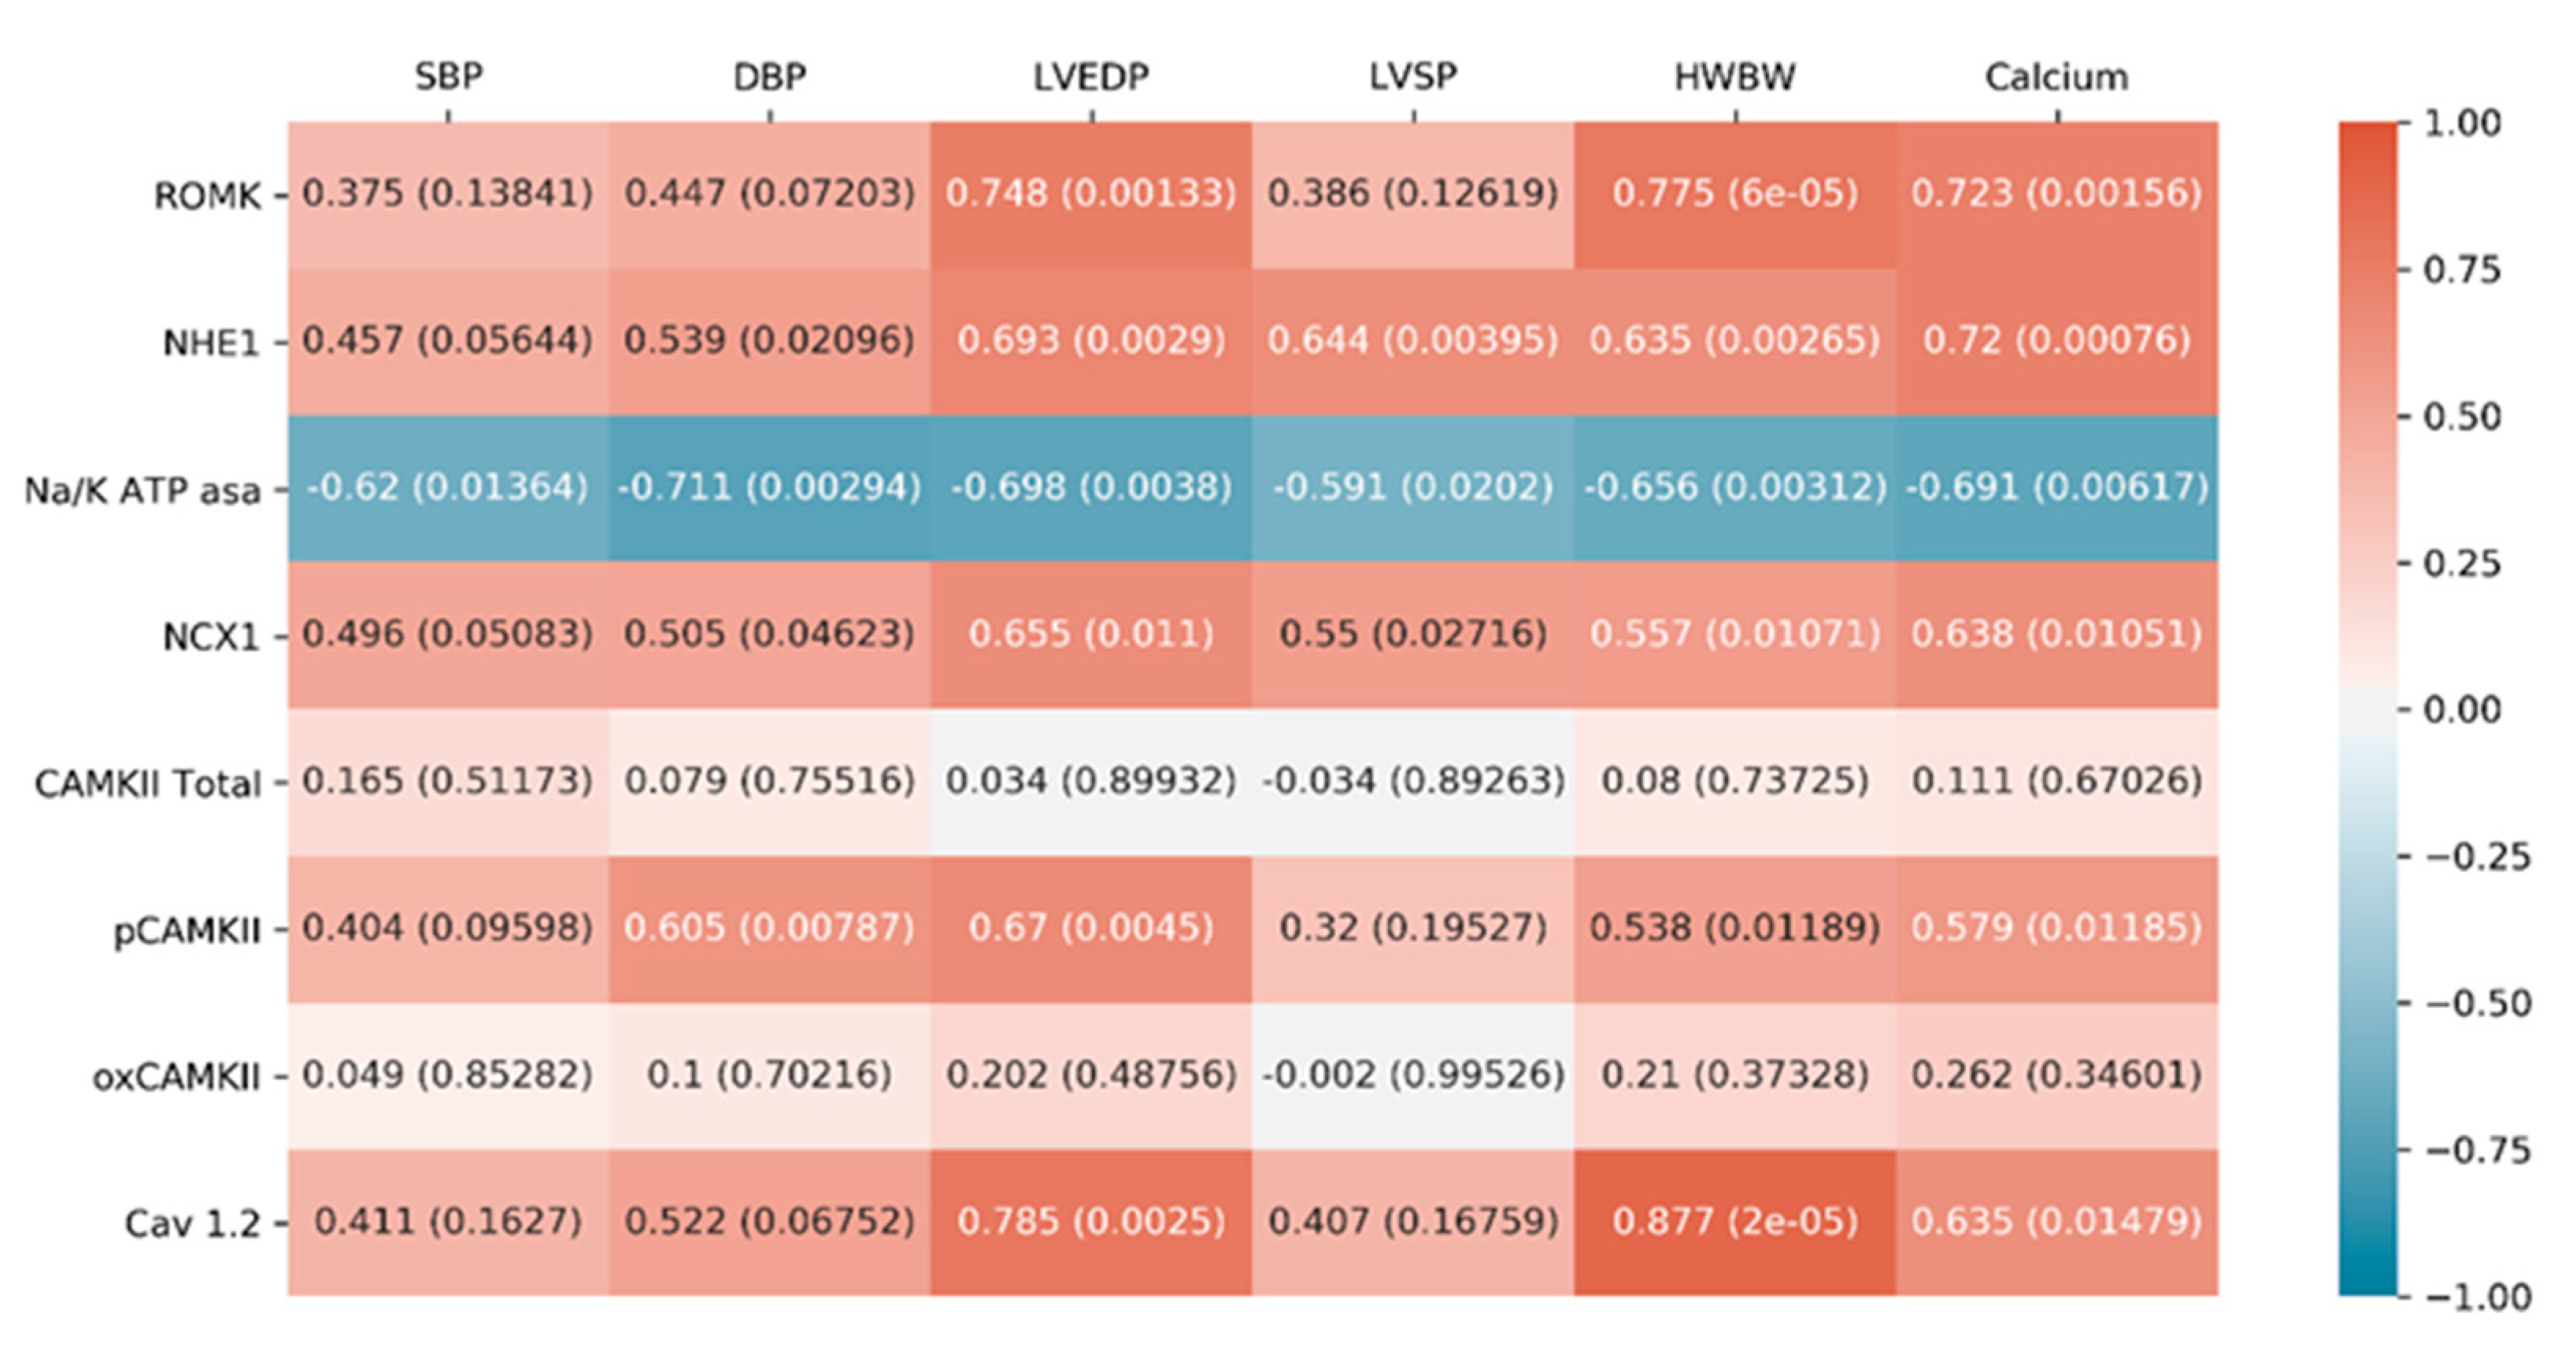This screenshot has height=1369, width=2576.
Task: Click the Calcium column header label
Action: click(2056, 77)
